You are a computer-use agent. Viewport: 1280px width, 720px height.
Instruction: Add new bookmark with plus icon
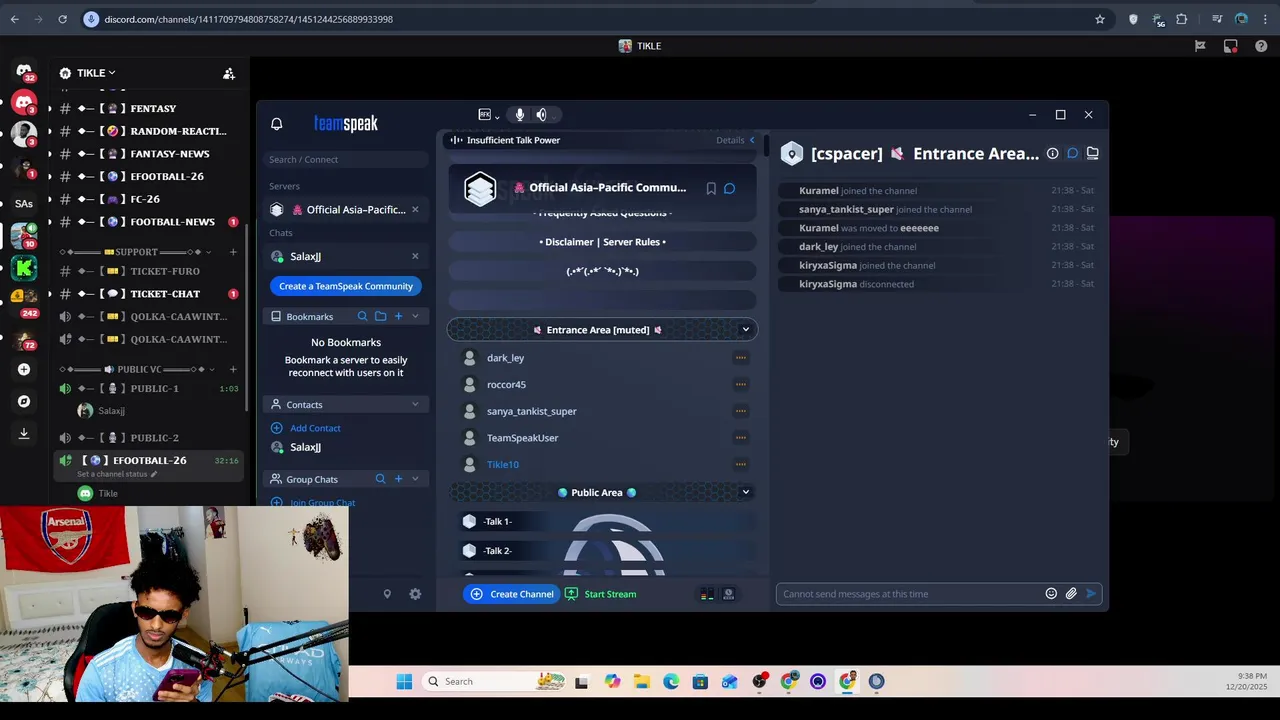(x=398, y=316)
